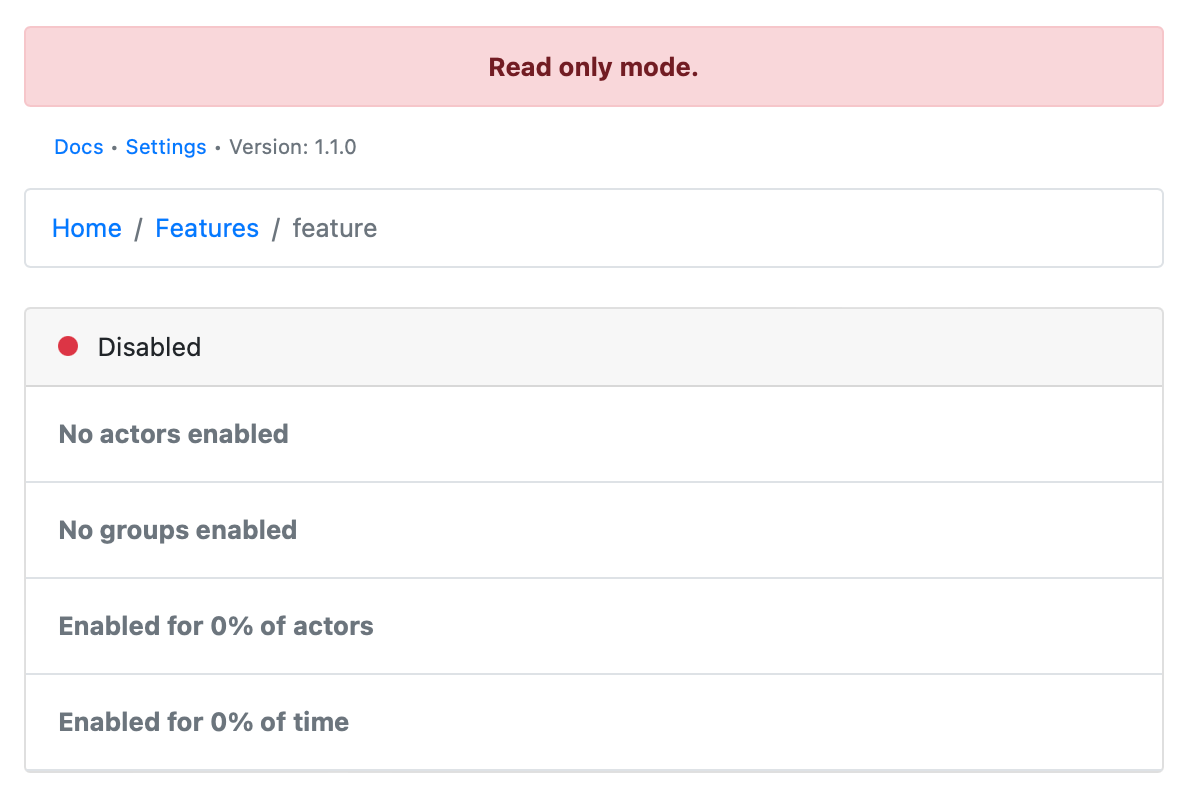Click the 'Enabled for 0% of actors' row
The height and width of the screenshot is (796, 1190).
pos(216,626)
